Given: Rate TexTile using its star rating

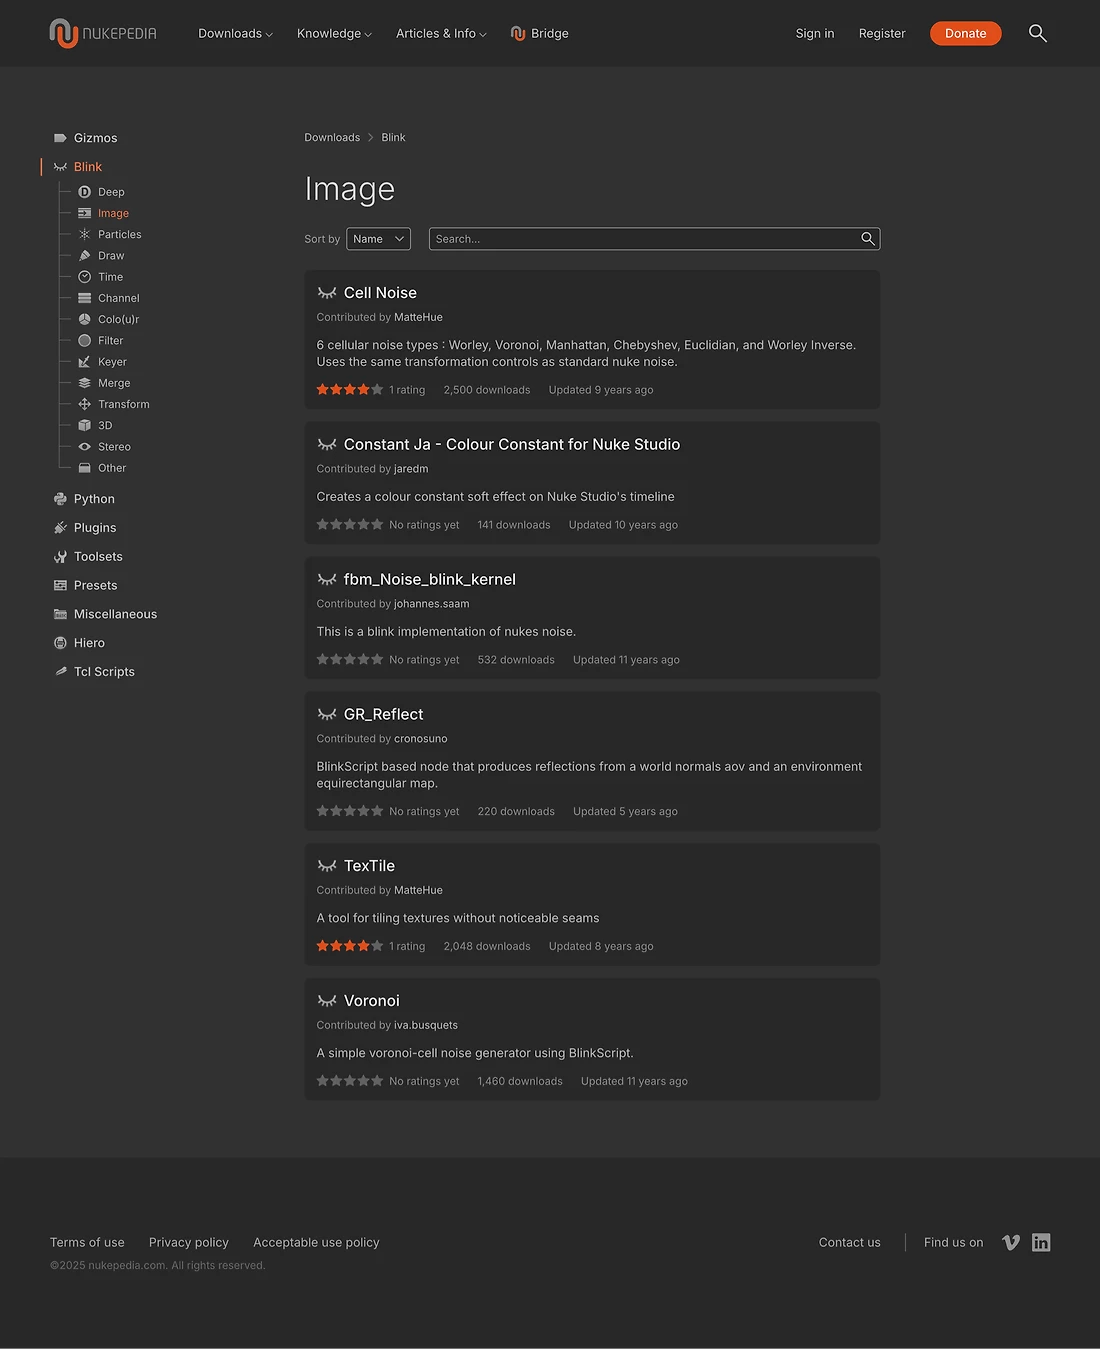Looking at the screenshot, I should 349,945.
